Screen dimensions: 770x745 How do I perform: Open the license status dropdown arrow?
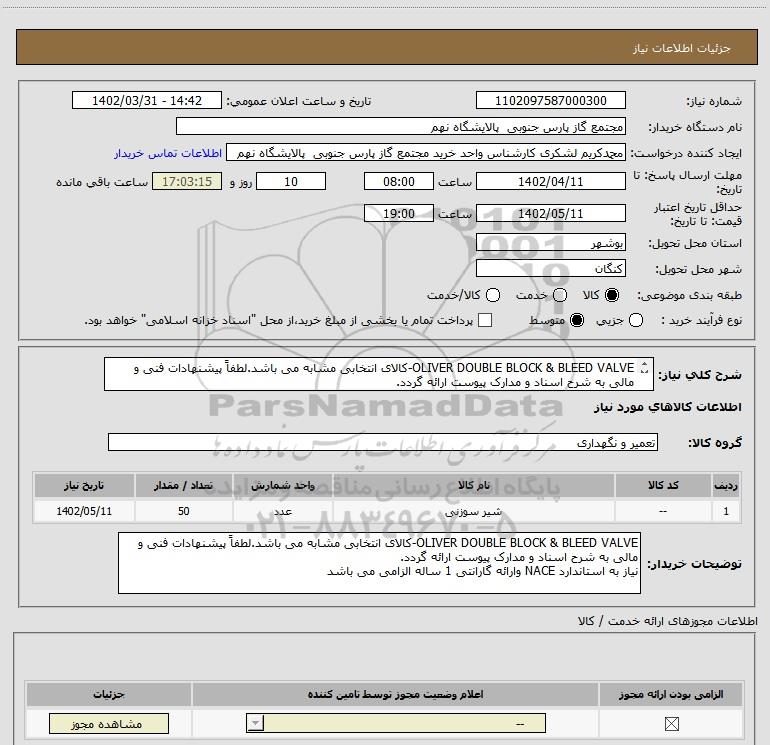click(x=255, y=723)
